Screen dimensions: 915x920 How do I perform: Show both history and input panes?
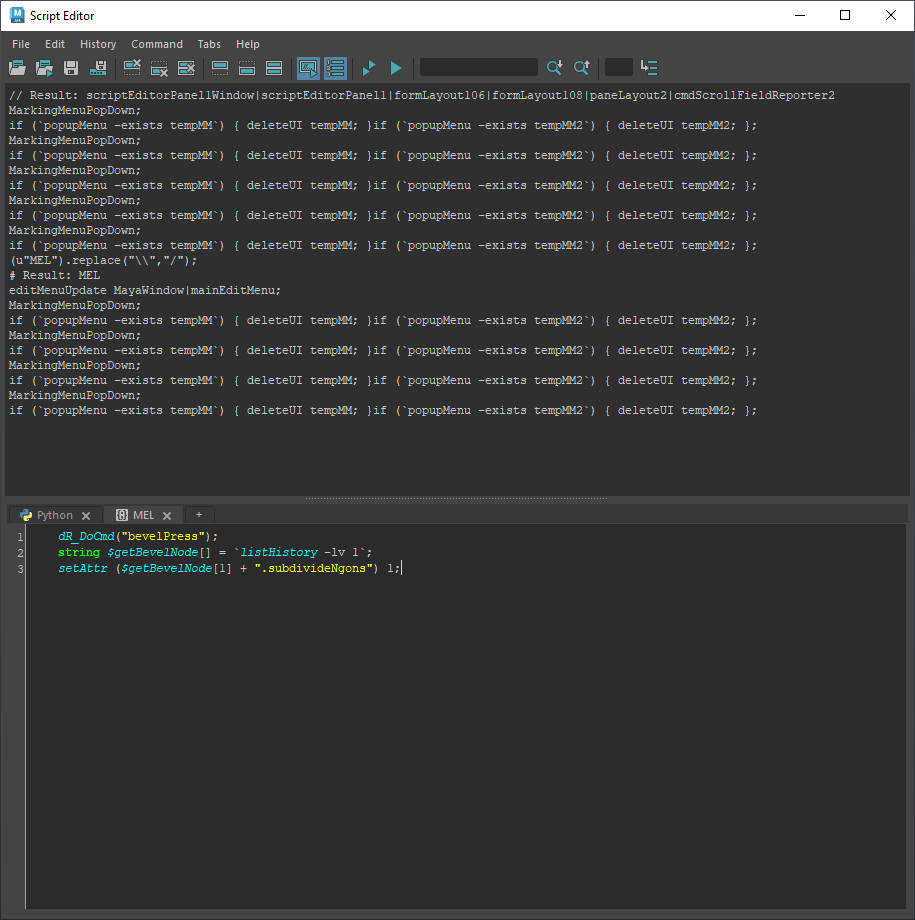click(x=274, y=68)
